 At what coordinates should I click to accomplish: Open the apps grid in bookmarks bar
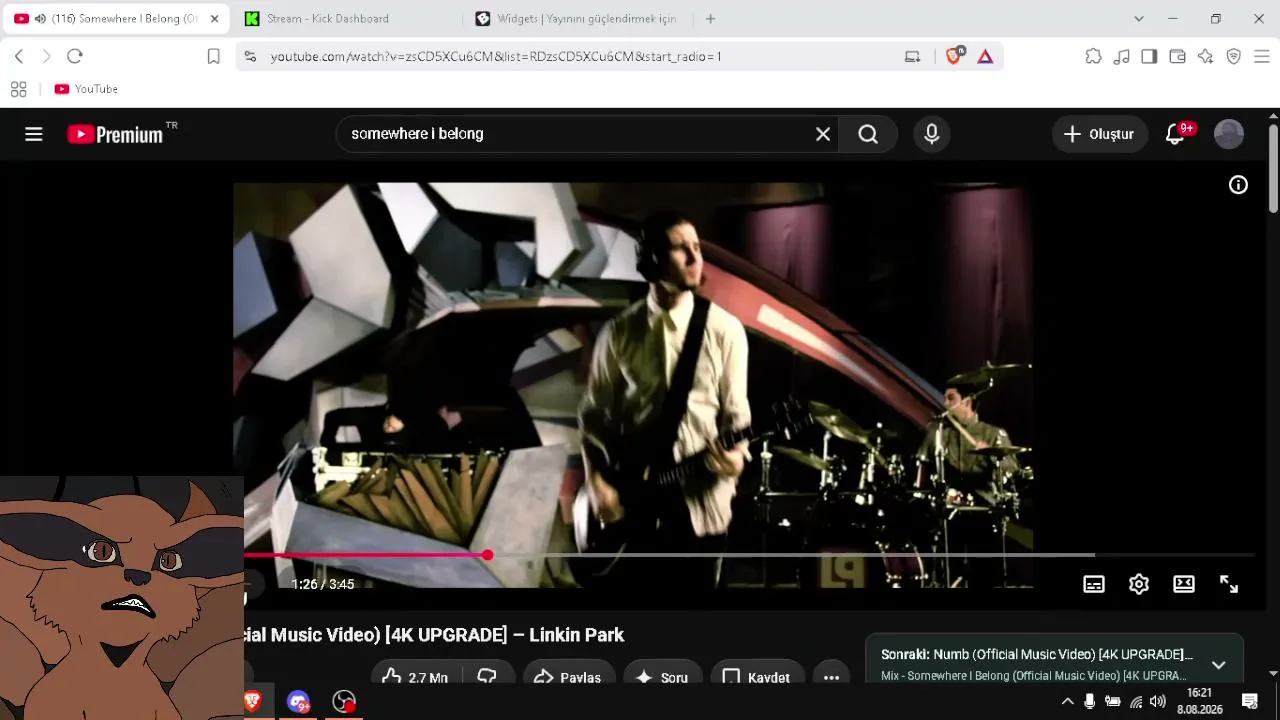point(18,89)
